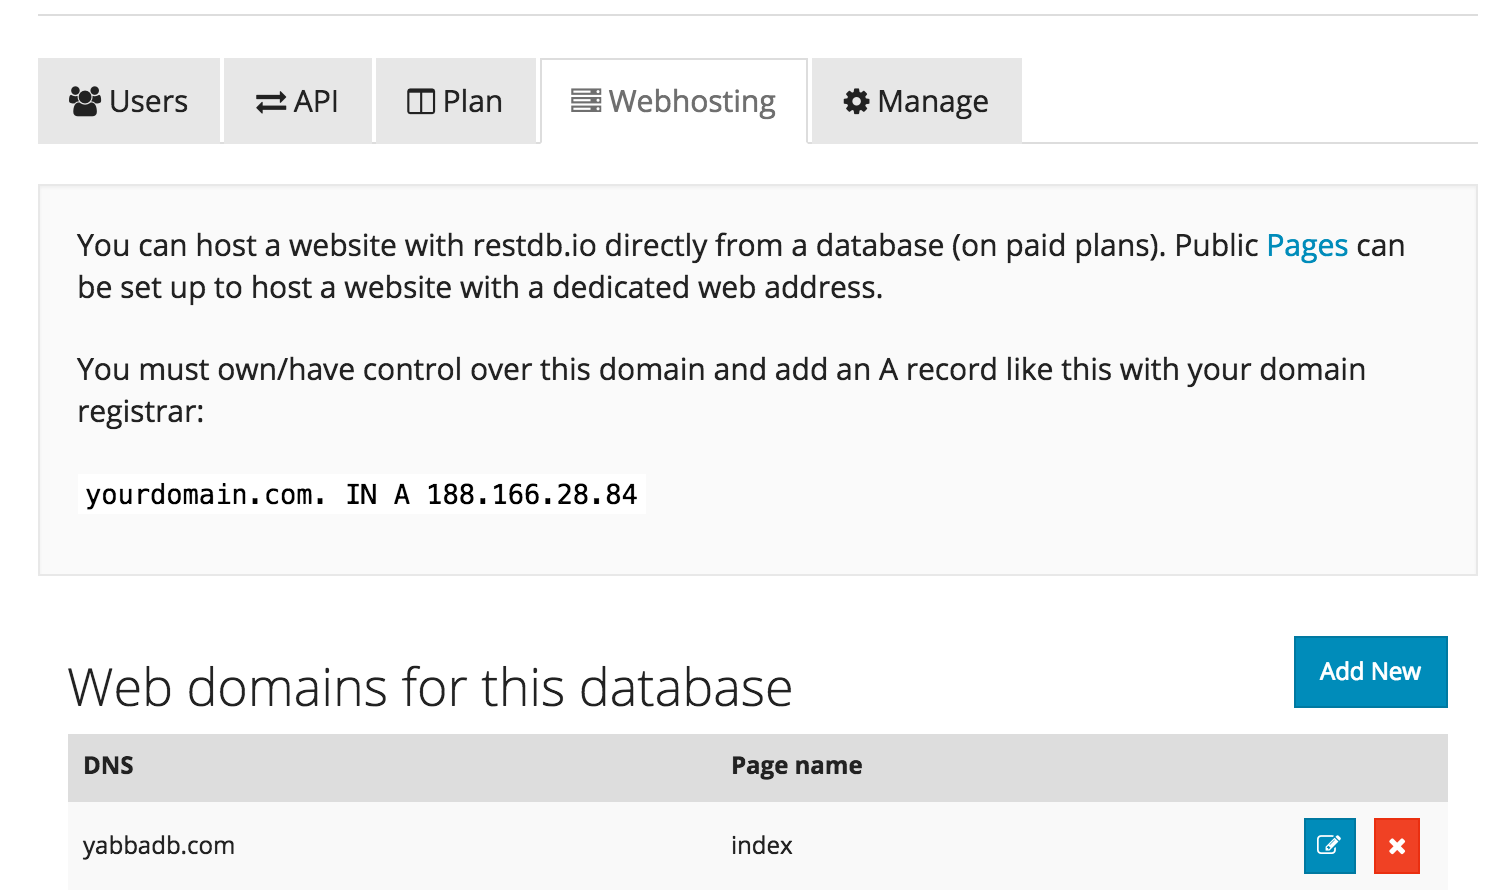Click the Page name column header
Screen dimensions: 1504x896
[x=796, y=766]
